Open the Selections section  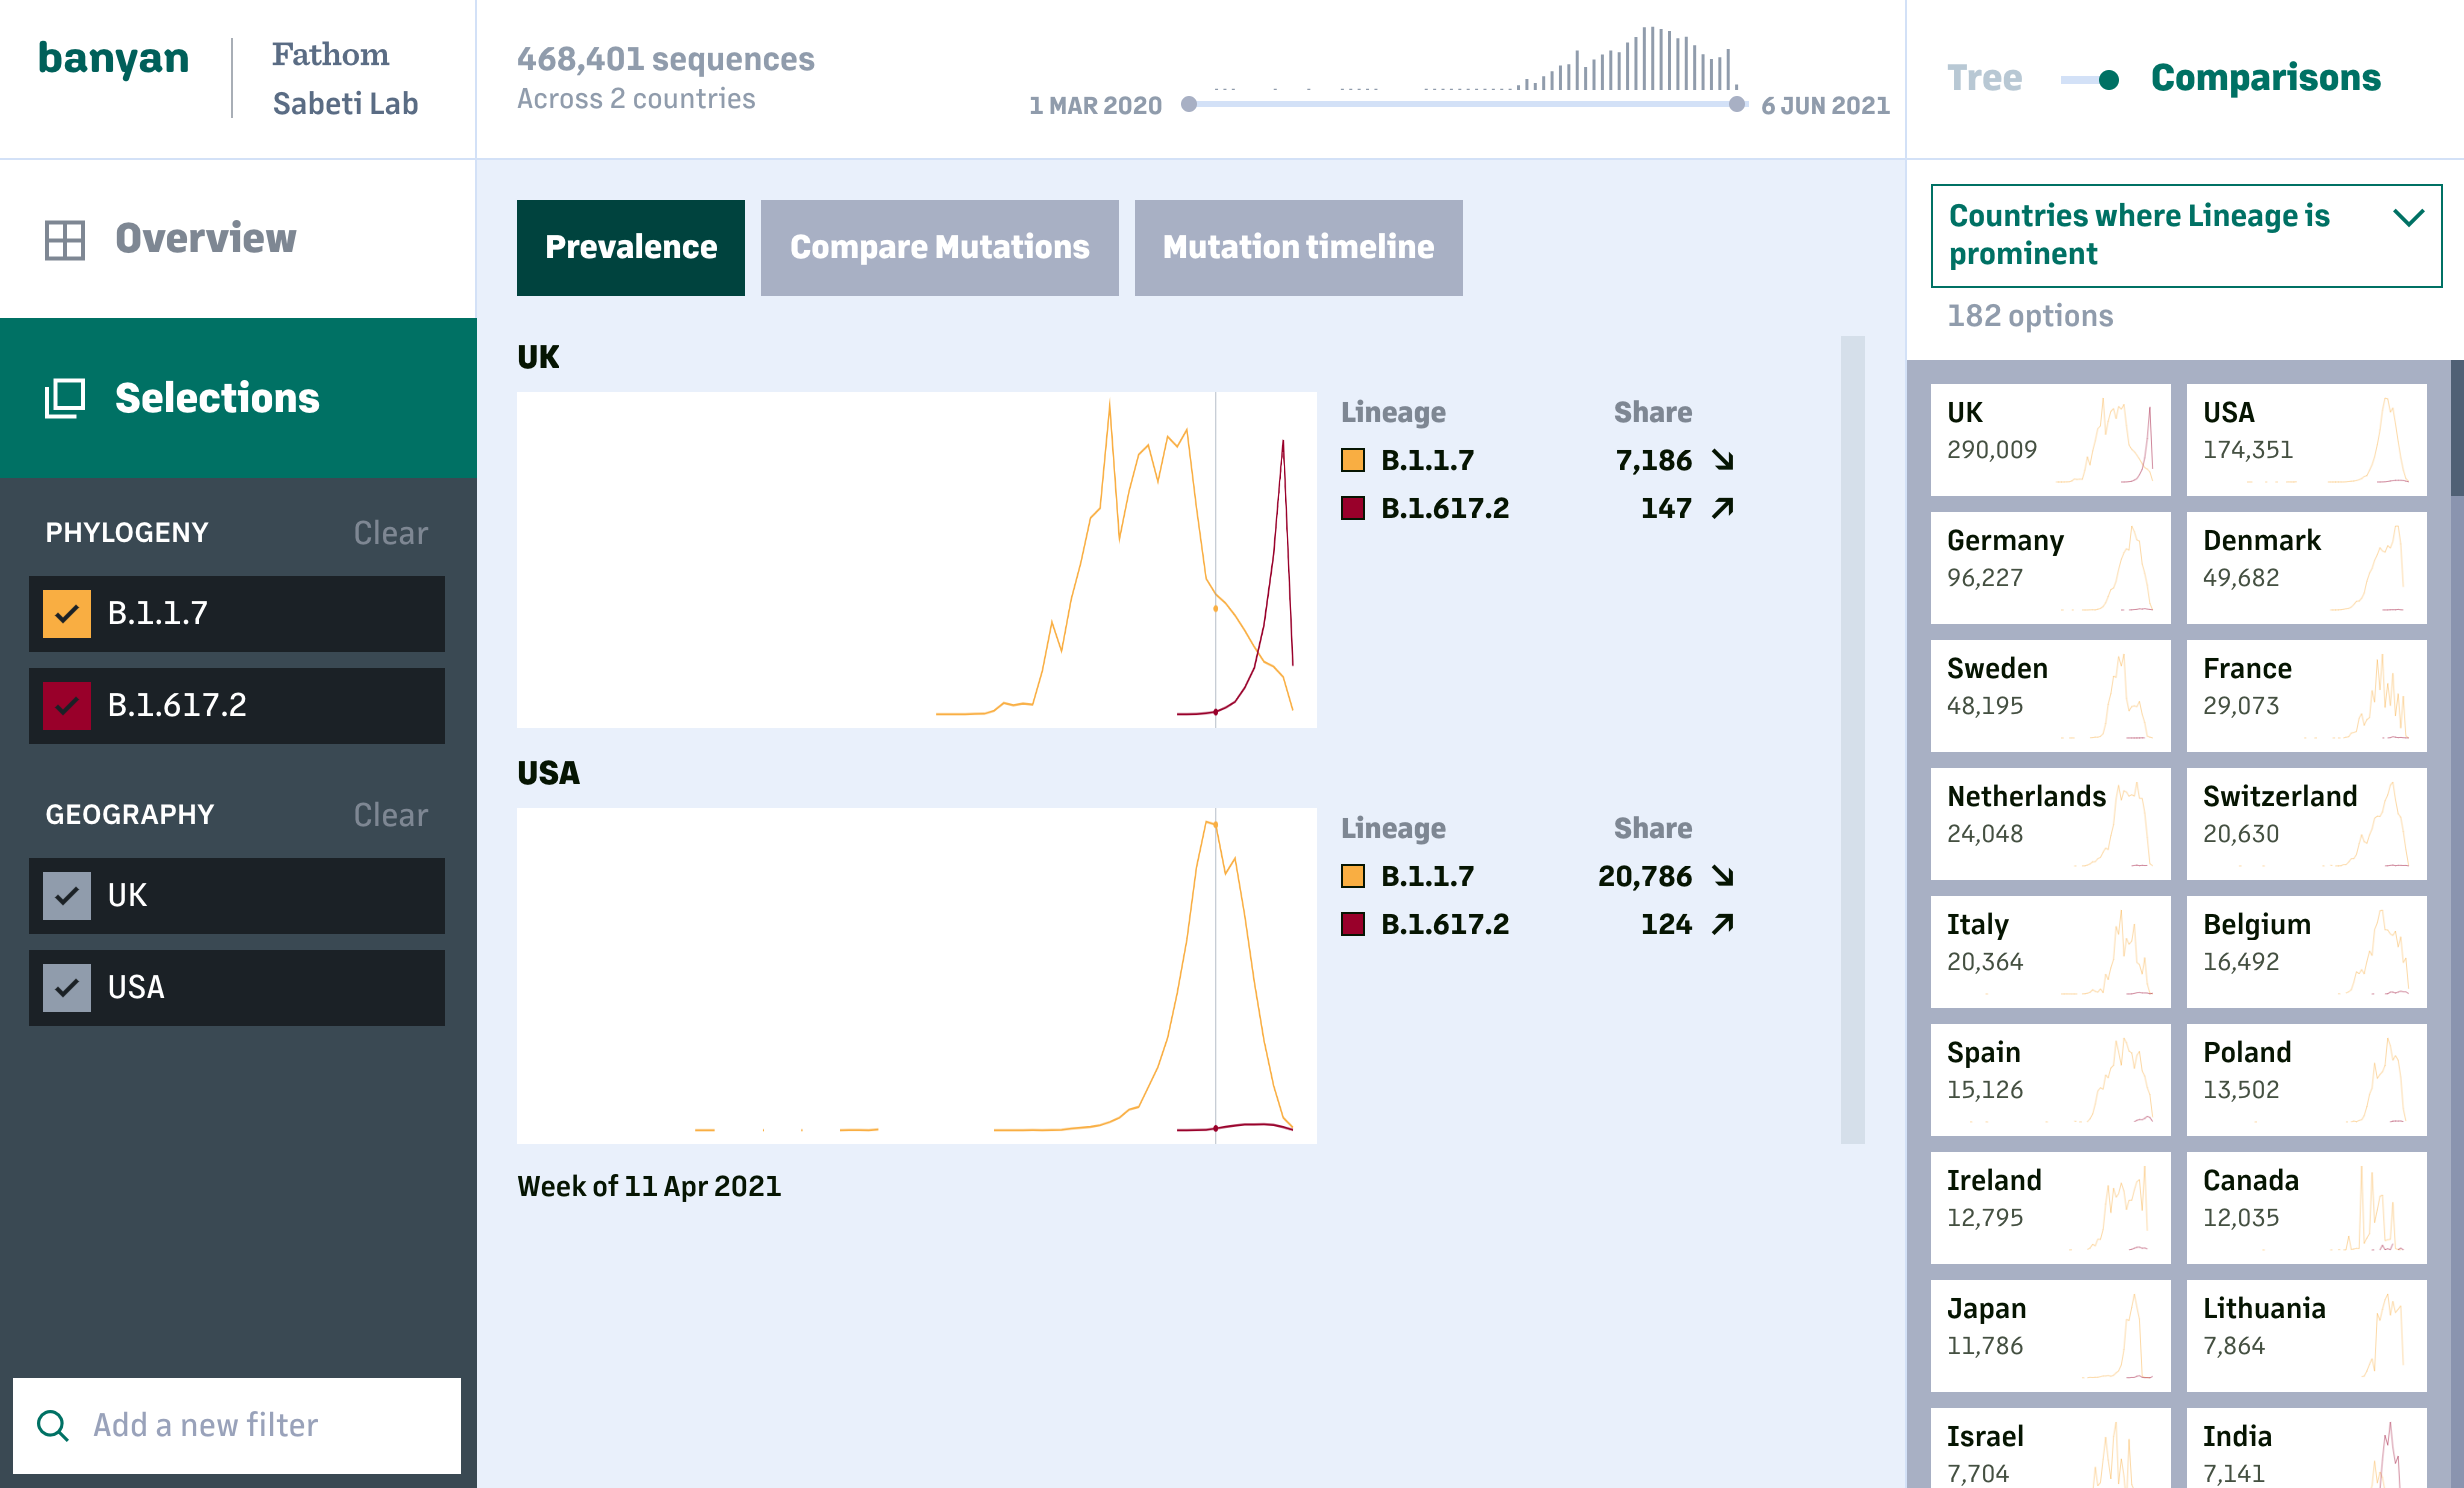(x=238, y=398)
